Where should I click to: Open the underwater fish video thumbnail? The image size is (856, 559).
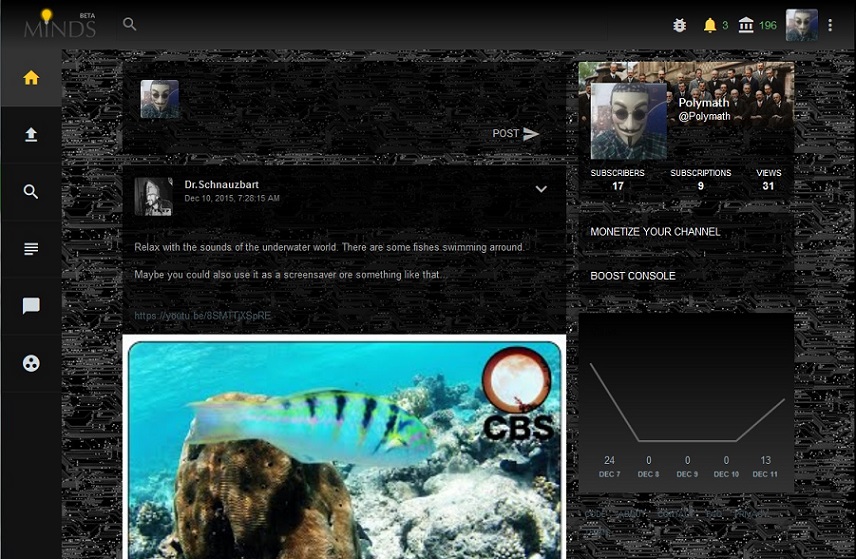point(344,448)
